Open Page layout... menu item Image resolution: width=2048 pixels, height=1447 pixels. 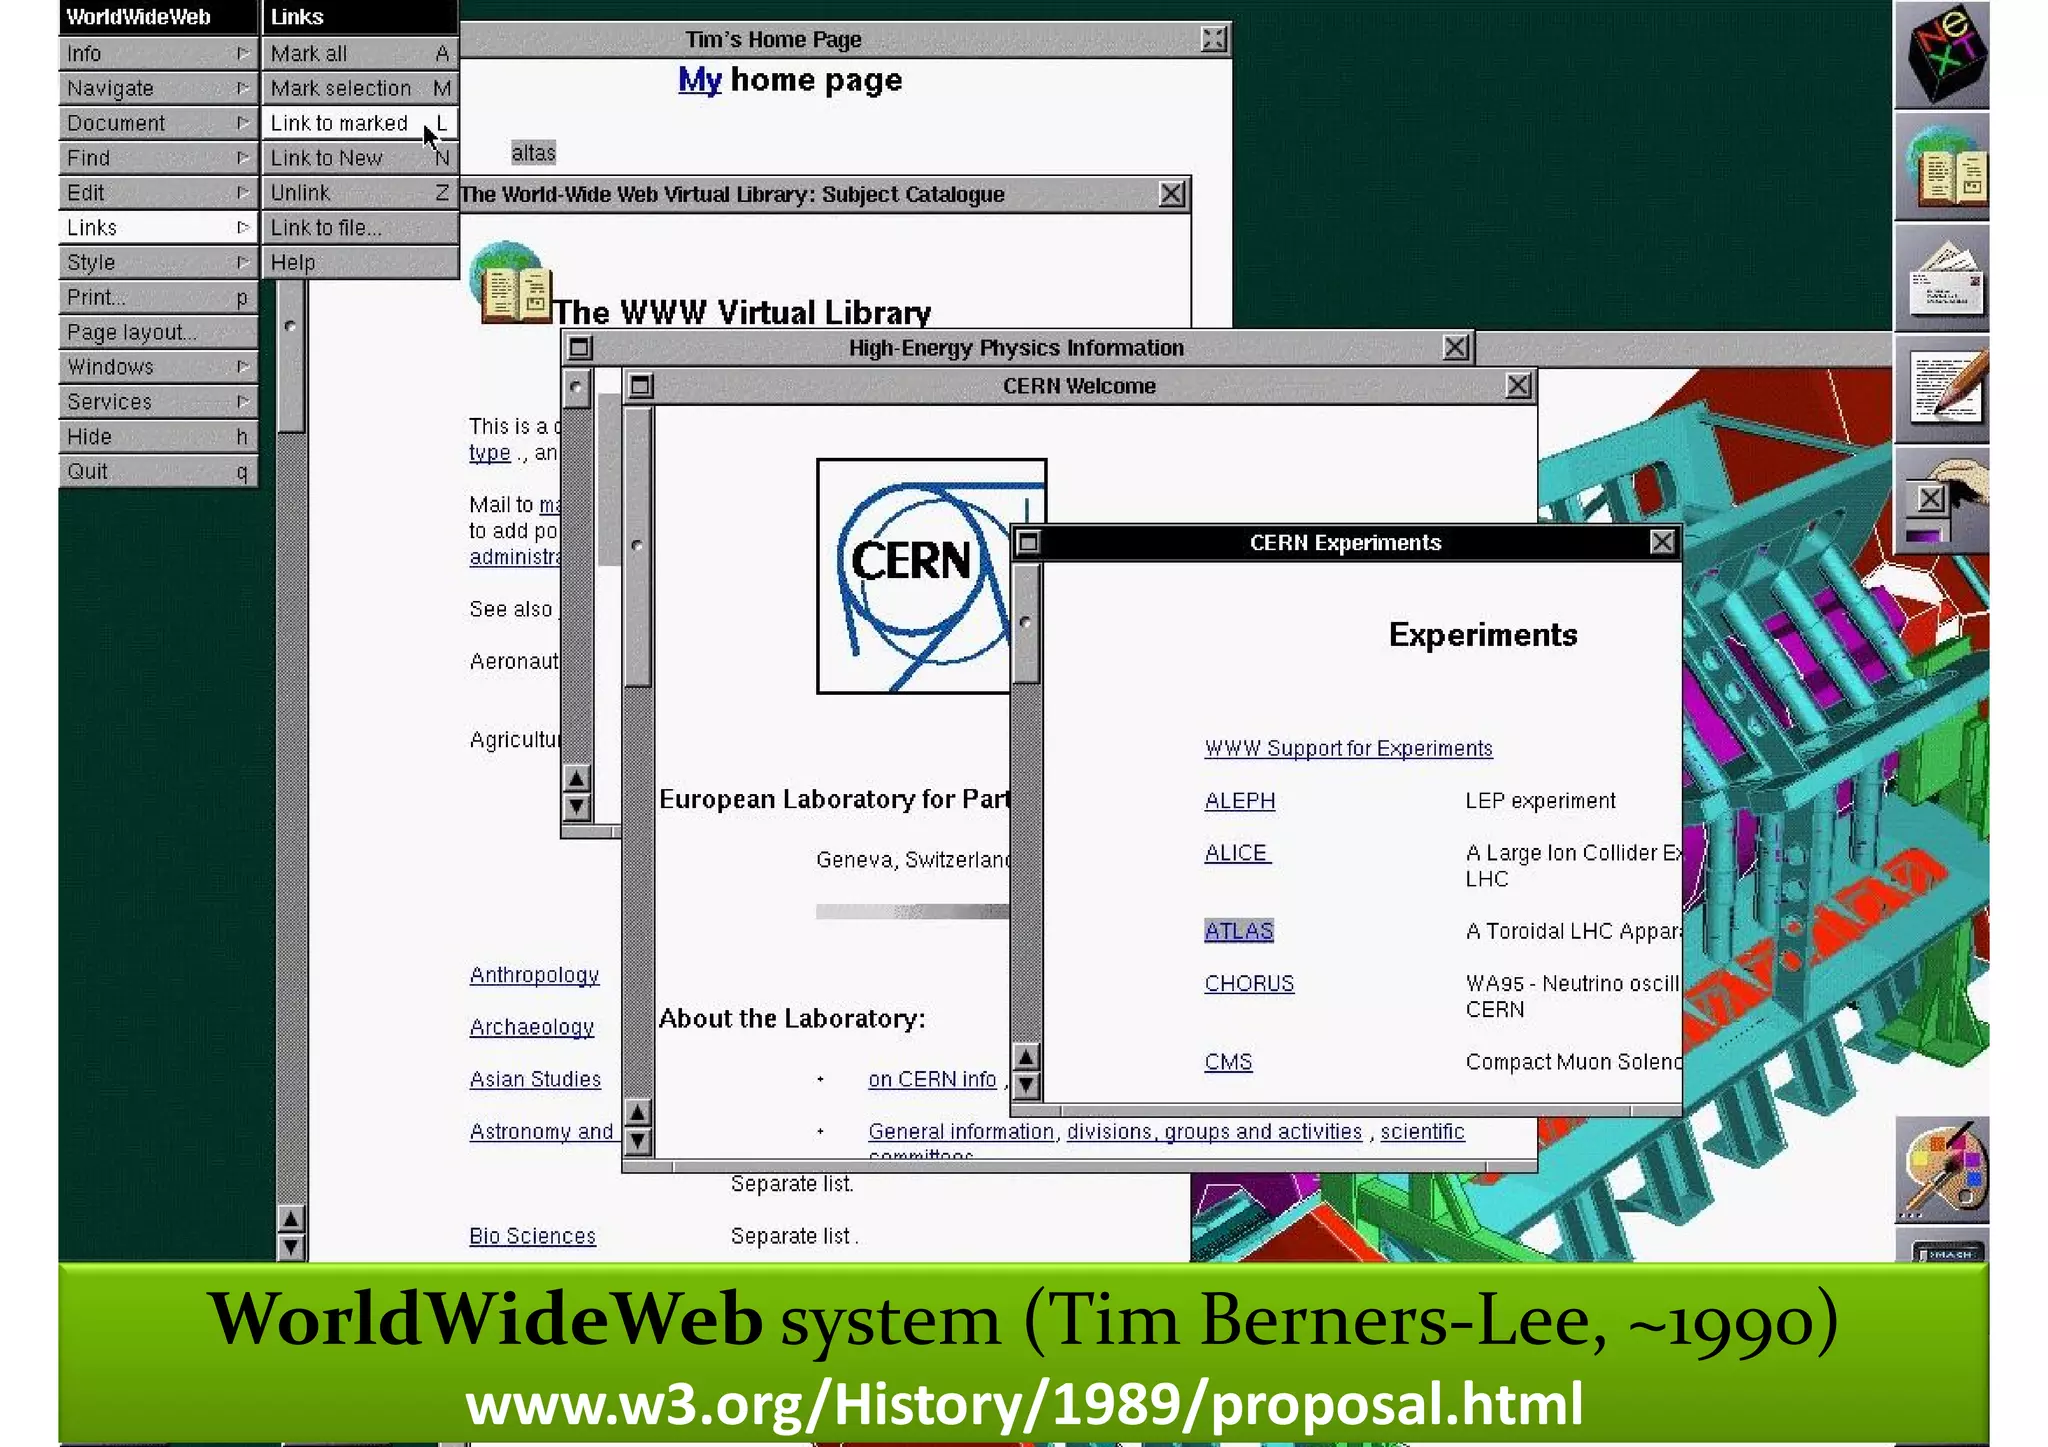click(x=158, y=332)
